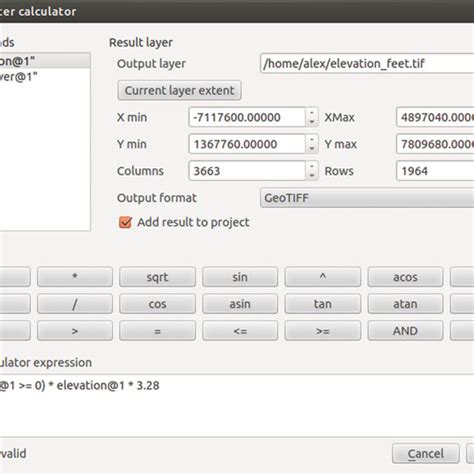Screen dimensions: 474x474
Task: Decrease Y min using down stepper arrow
Action: pyautogui.click(x=312, y=149)
